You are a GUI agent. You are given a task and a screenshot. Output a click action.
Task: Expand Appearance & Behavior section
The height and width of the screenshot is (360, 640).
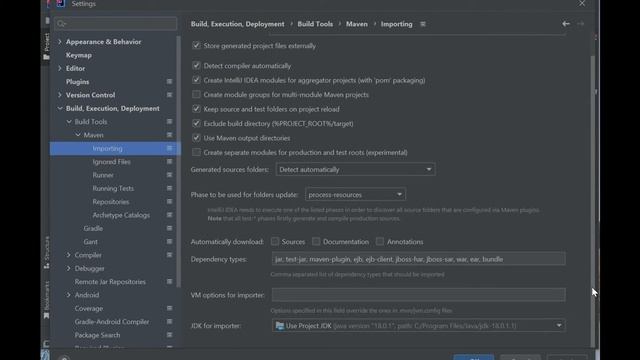(x=60, y=42)
